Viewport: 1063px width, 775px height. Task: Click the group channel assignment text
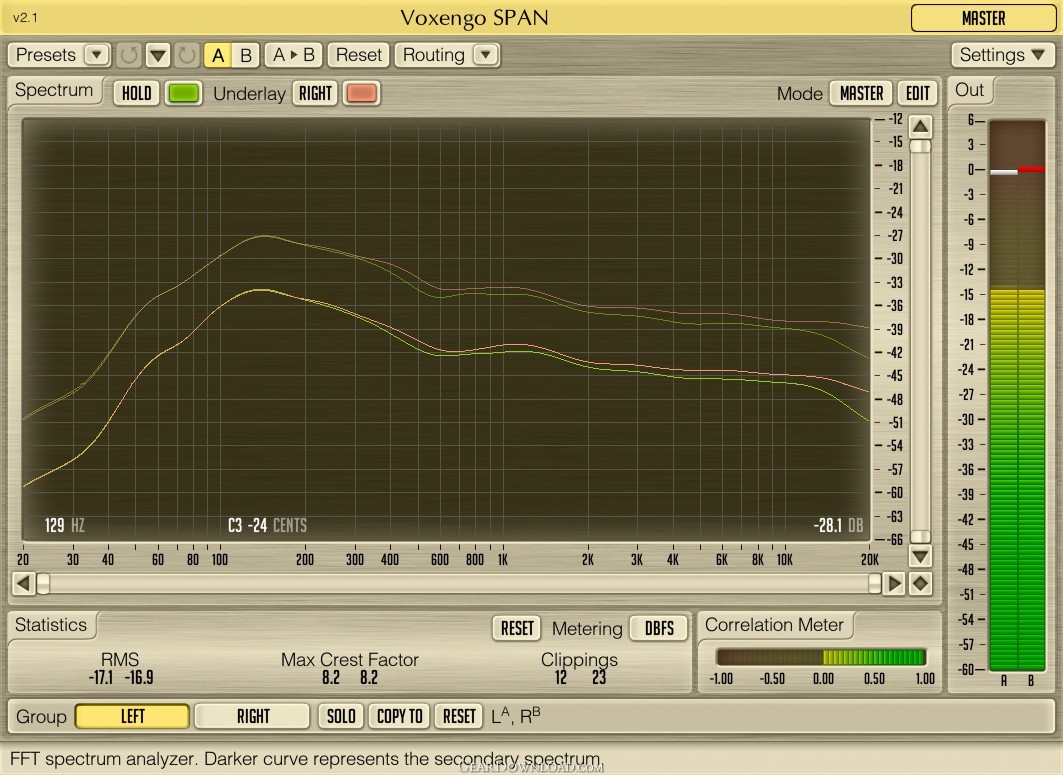[x=516, y=715]
